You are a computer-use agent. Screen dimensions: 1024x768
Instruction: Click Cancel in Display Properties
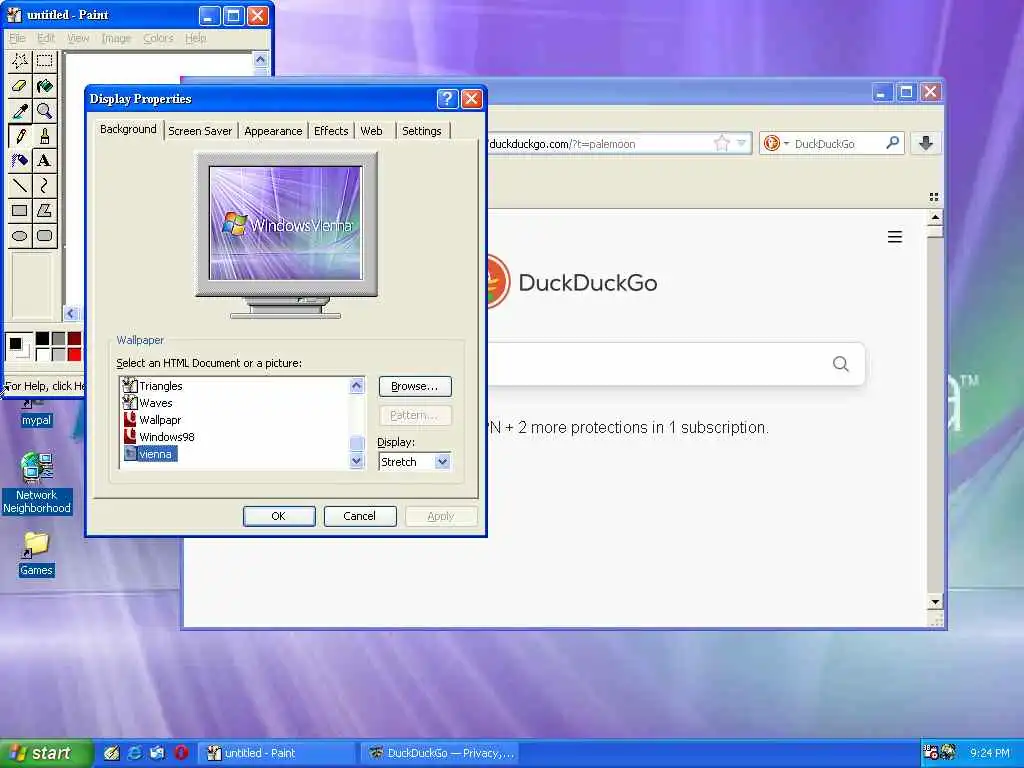coord(360,516)
